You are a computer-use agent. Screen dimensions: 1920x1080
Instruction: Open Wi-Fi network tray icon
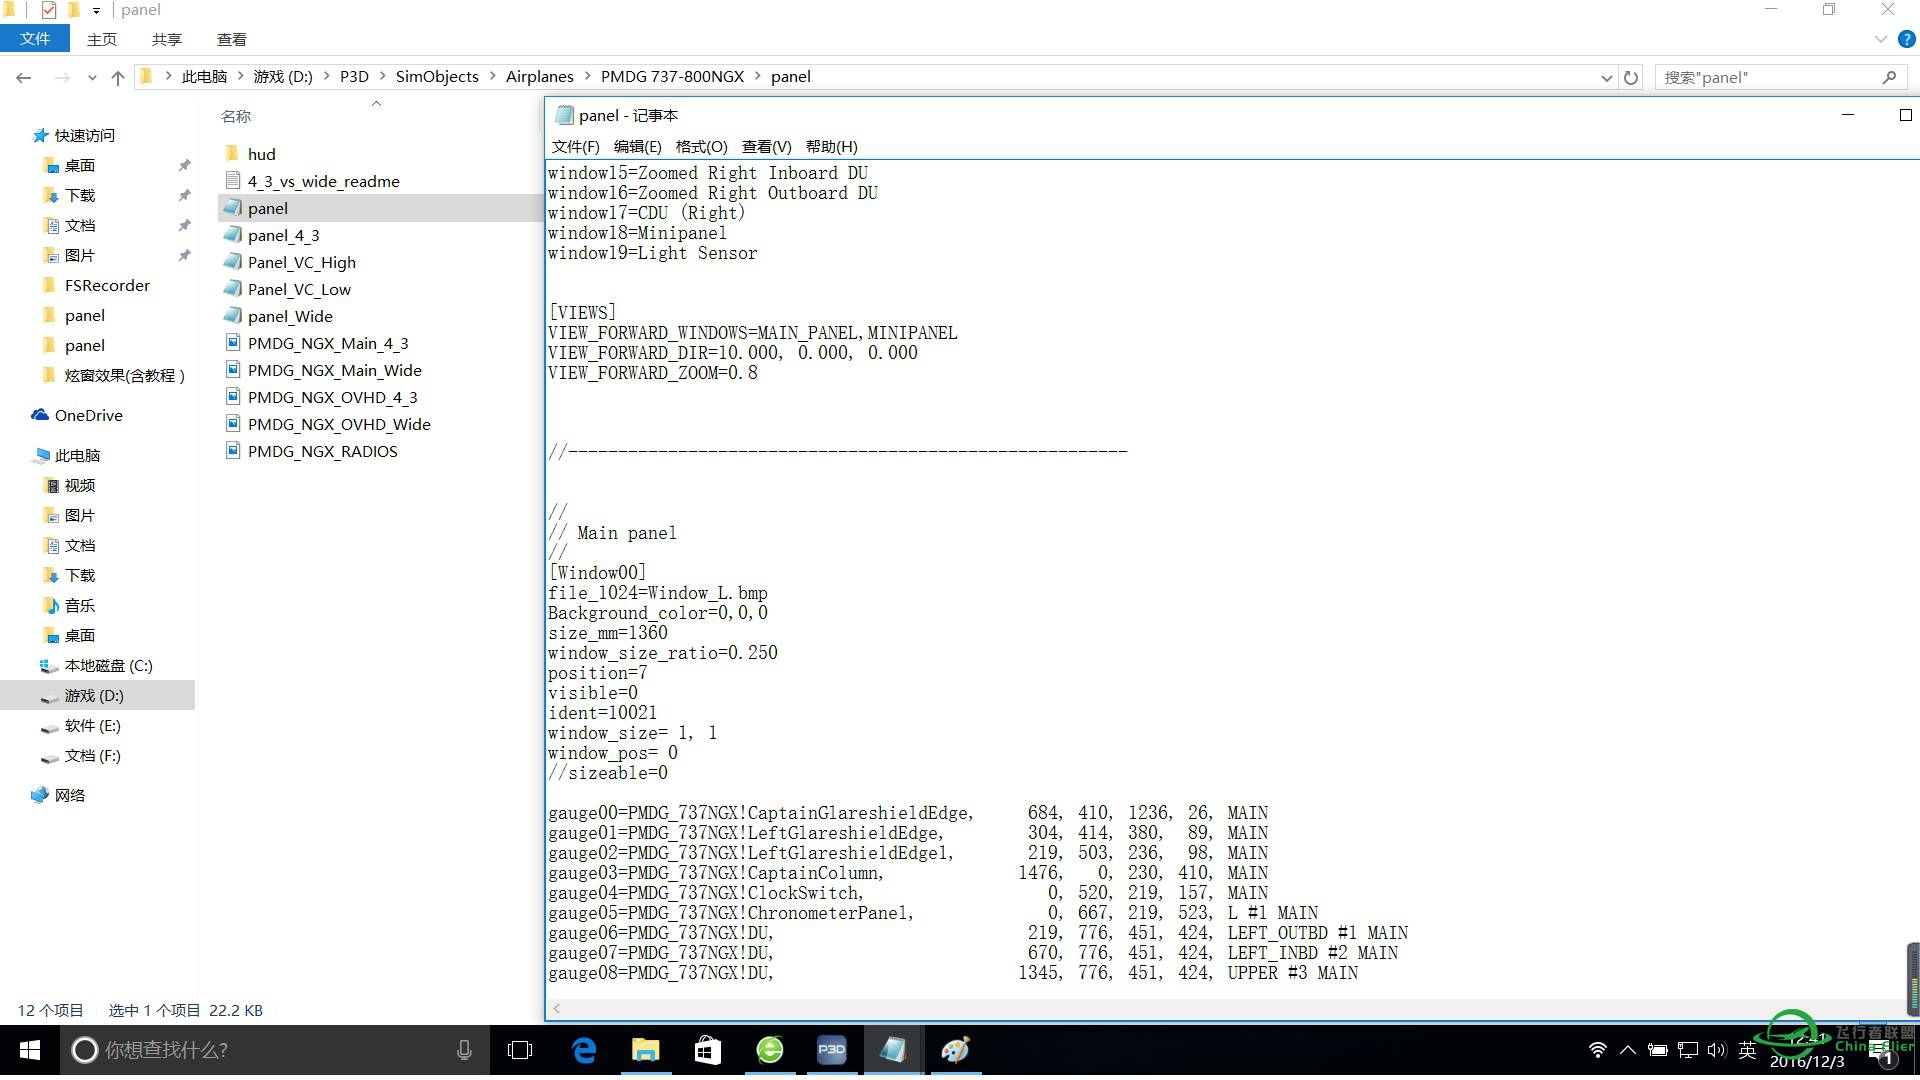click(x=1598, y=1050)
